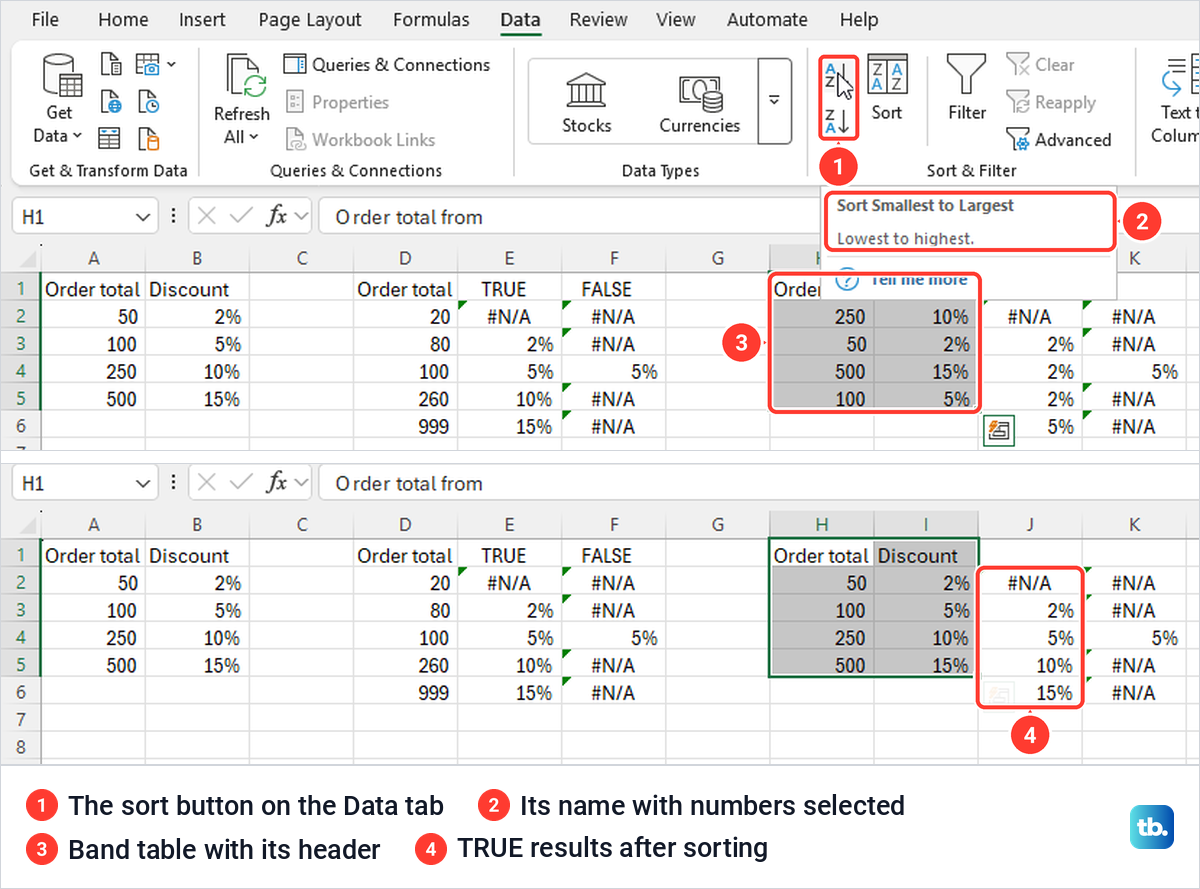Toggle the Filter funnel button
This screenshot has height=889, width=1200.
[967, 88]
